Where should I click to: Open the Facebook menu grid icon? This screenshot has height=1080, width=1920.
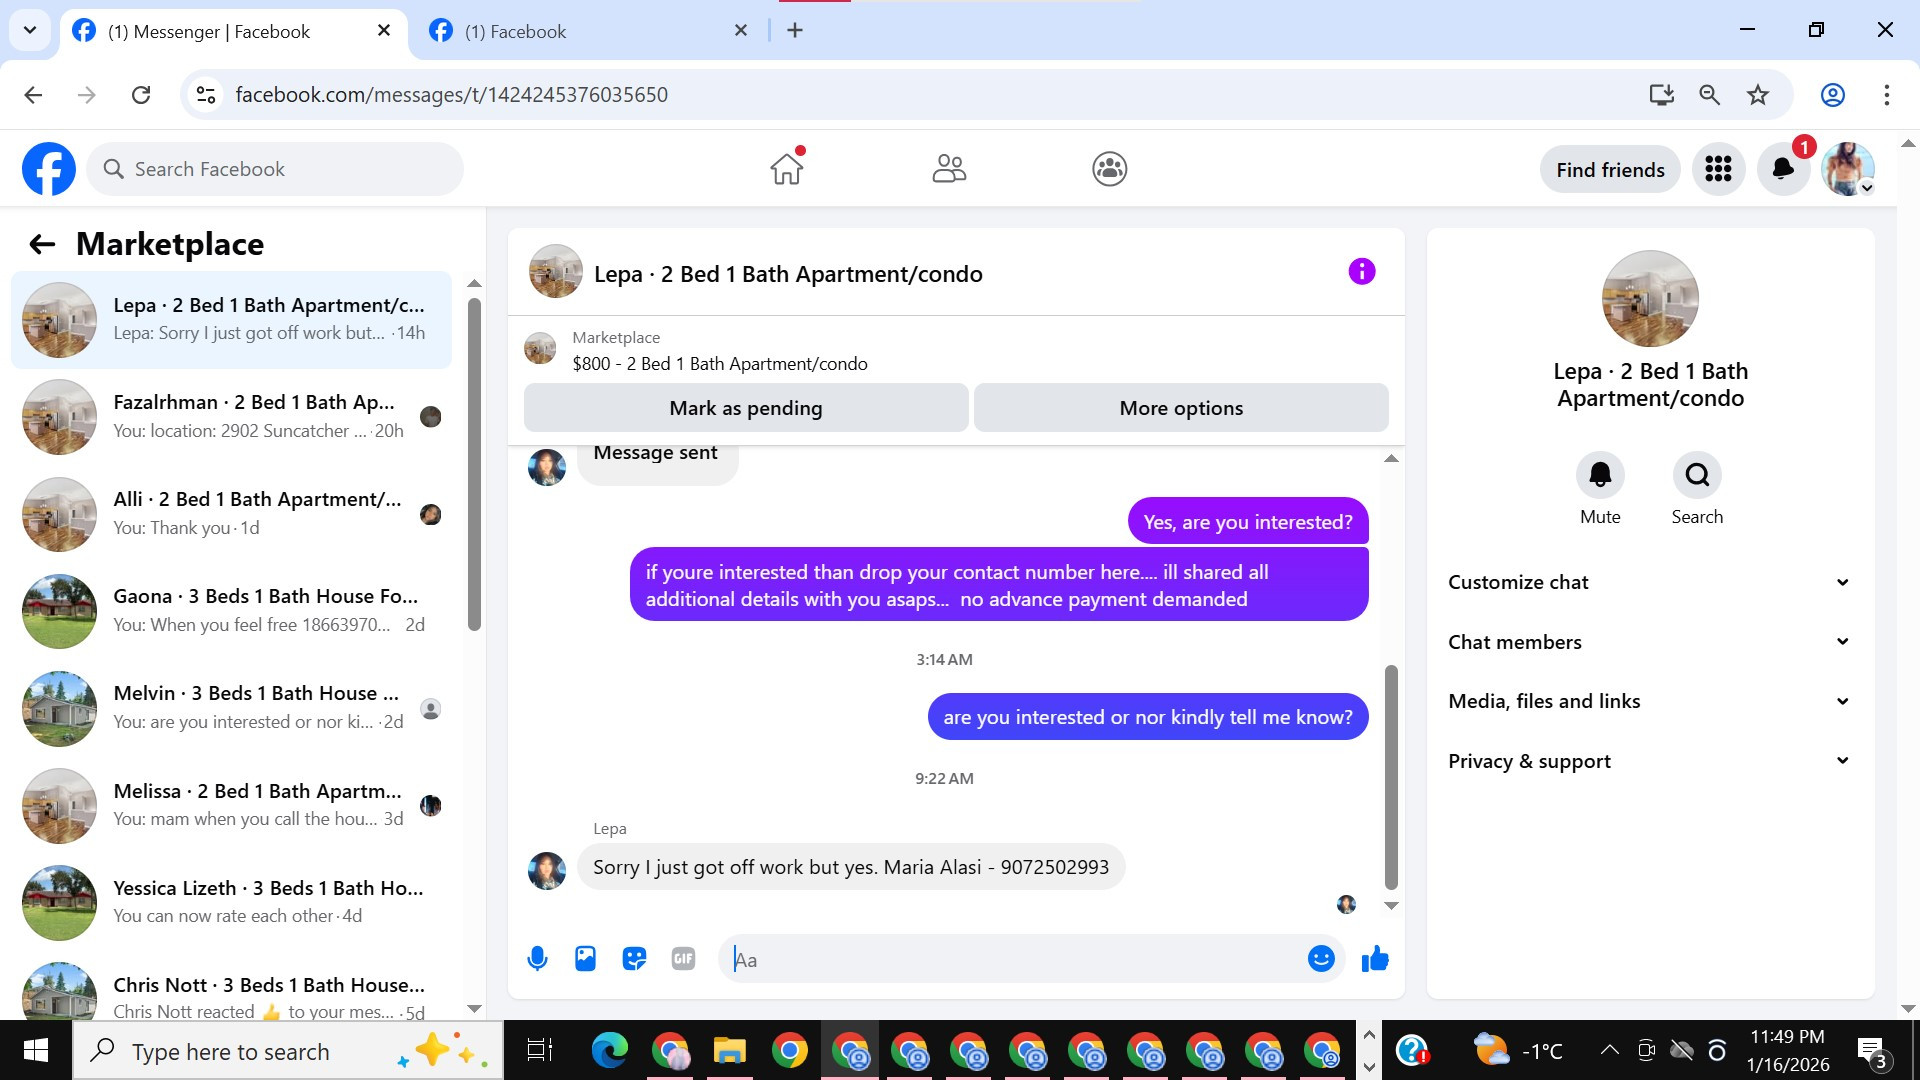click(1718, 169)
